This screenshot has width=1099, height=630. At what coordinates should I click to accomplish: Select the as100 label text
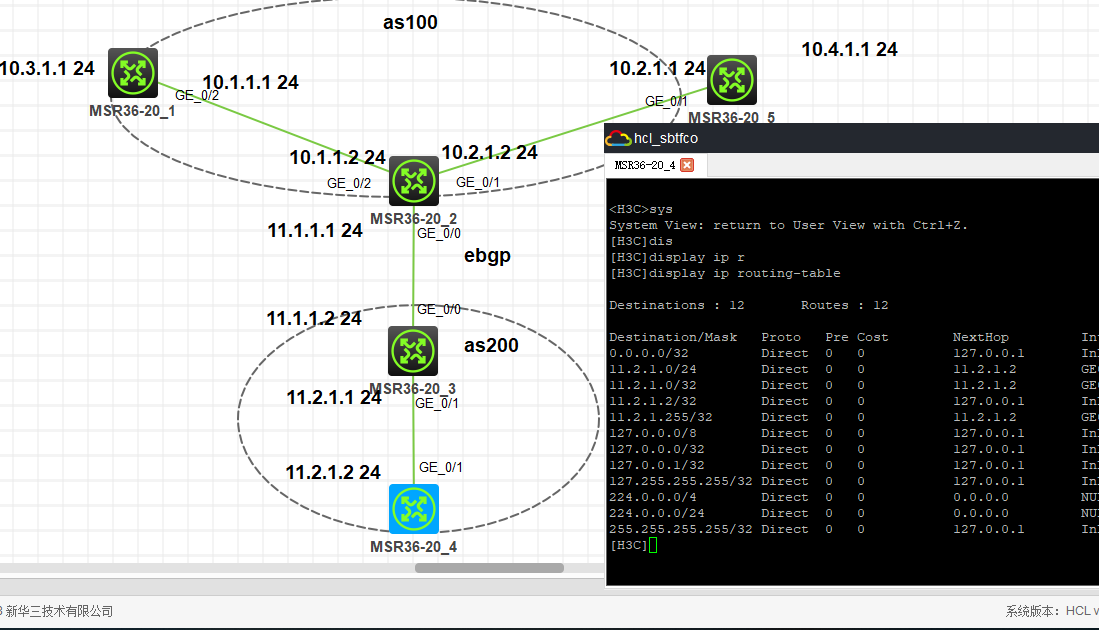pos(410,22)
